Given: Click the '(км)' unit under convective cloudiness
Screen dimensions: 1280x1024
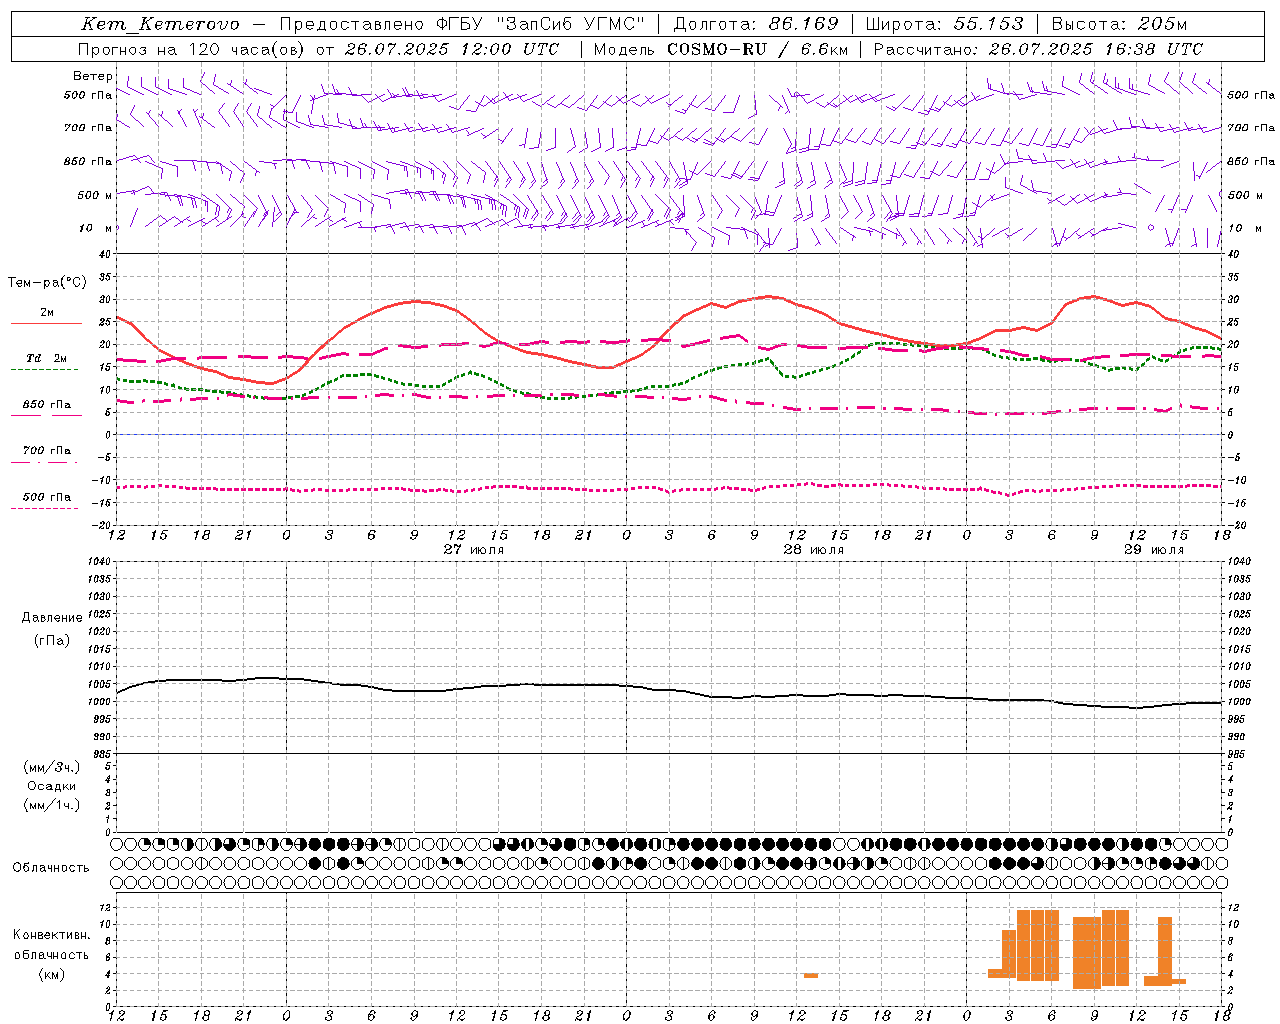Looking at the screenshot, I should tap(52, 974).
